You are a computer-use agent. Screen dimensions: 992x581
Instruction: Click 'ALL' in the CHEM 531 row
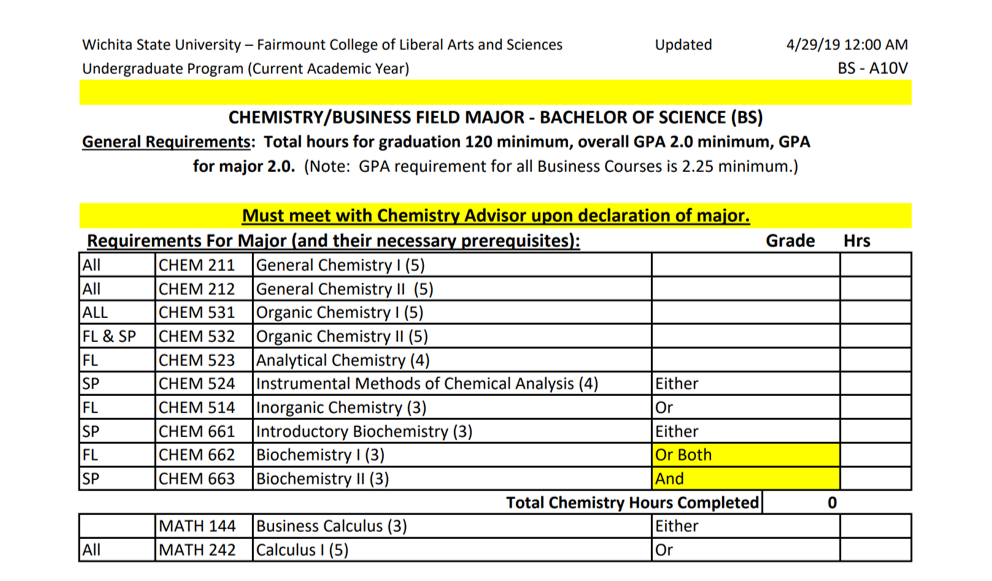[x=95, y=313]
